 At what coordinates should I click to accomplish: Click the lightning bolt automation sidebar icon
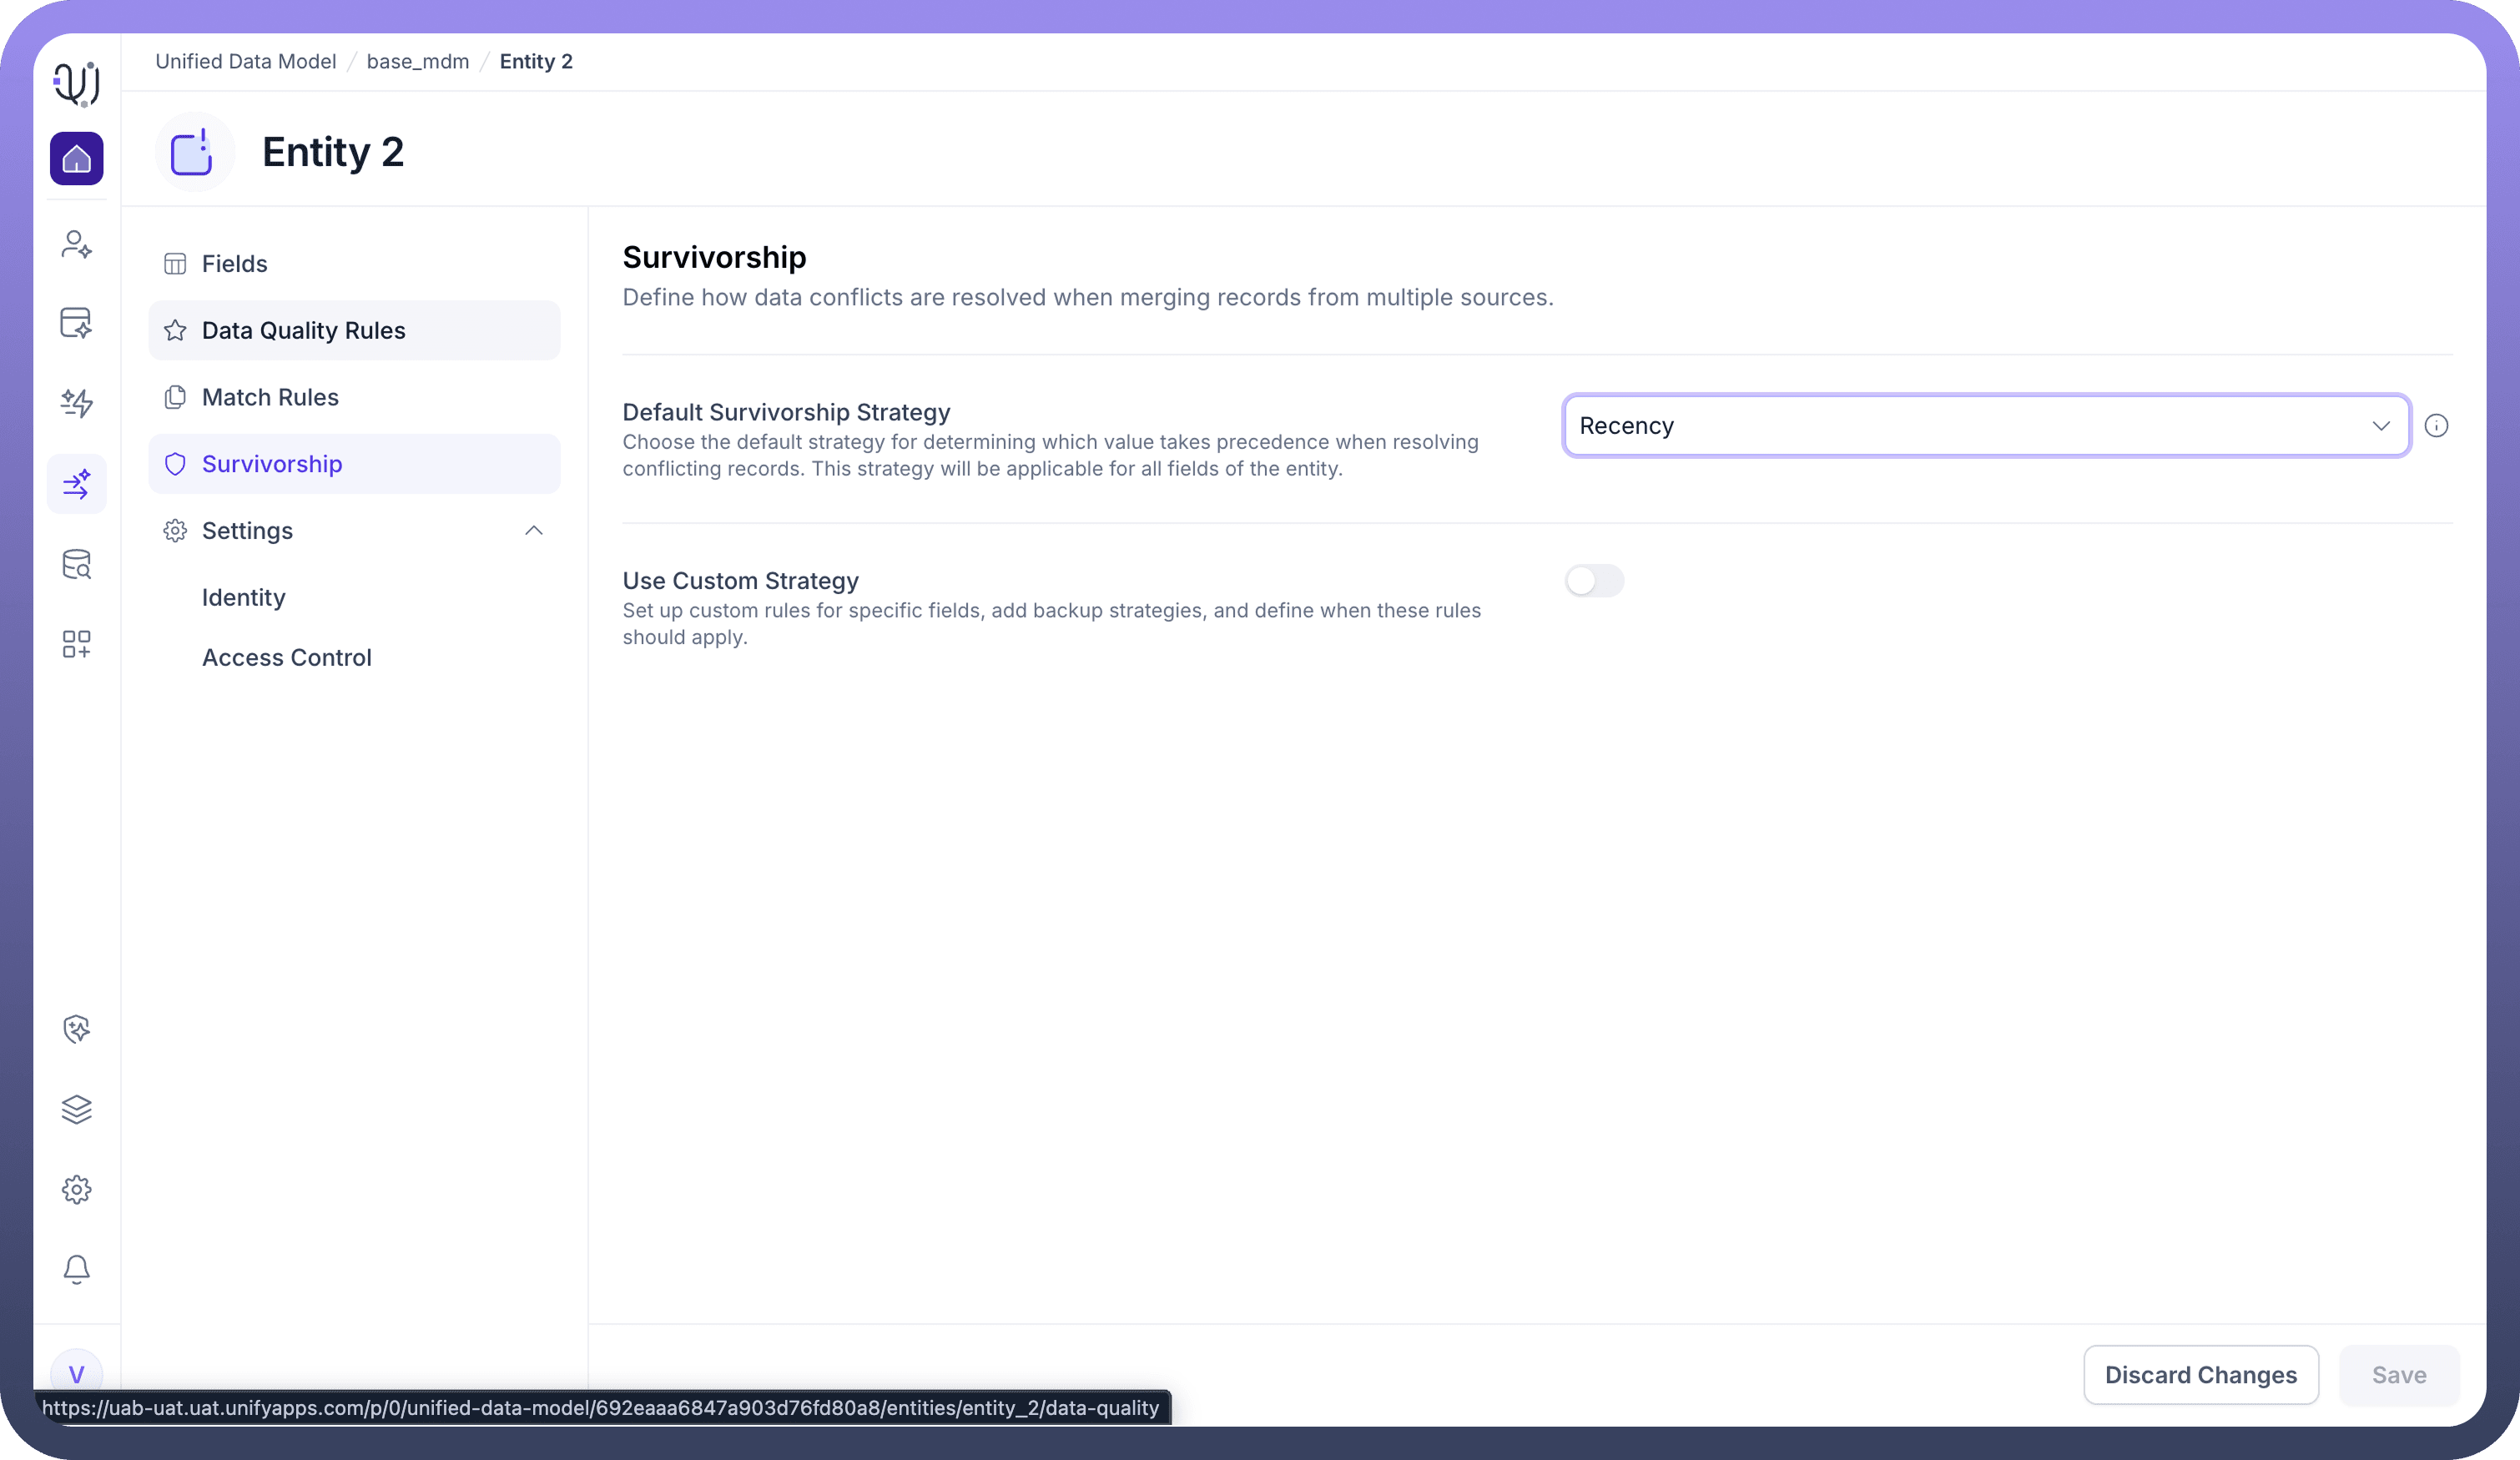tap(76, 403)
